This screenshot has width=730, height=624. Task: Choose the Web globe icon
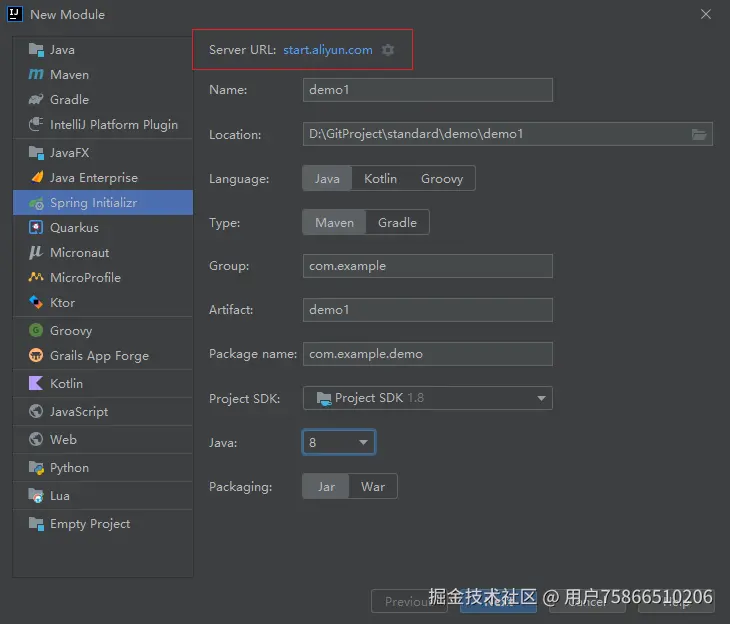click(36, 439)
